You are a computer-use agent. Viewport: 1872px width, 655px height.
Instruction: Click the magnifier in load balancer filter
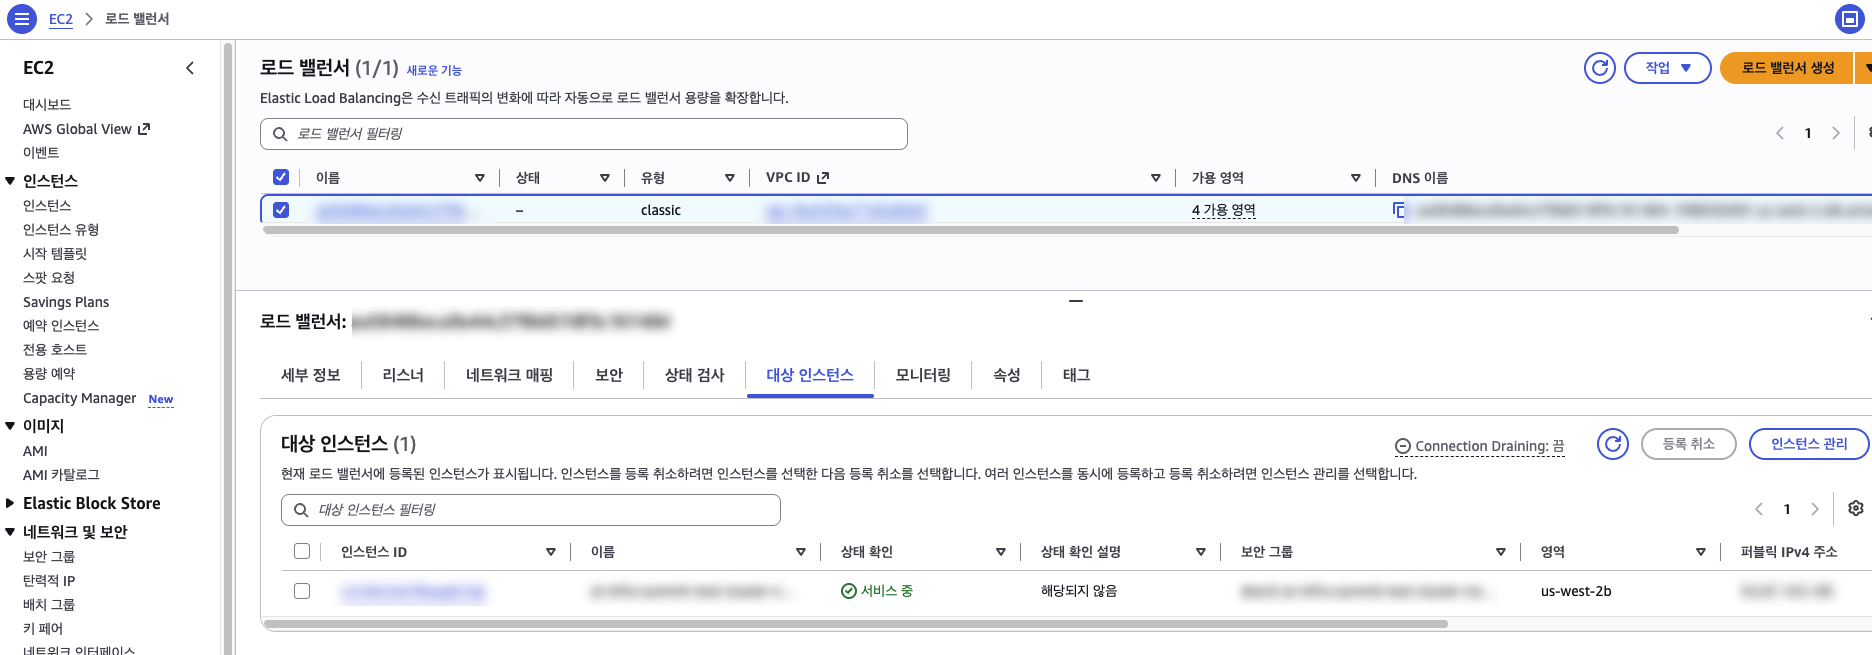[280, 134]
